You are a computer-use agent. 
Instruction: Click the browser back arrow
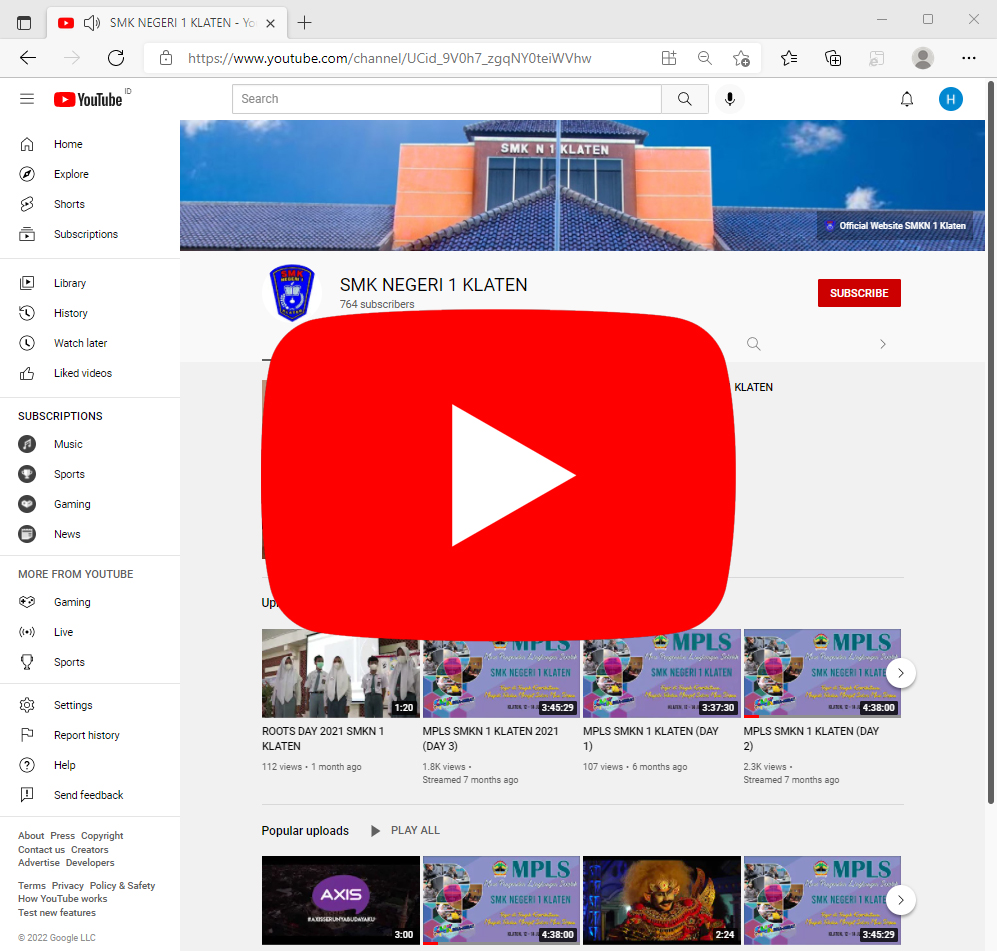[28, 58]
